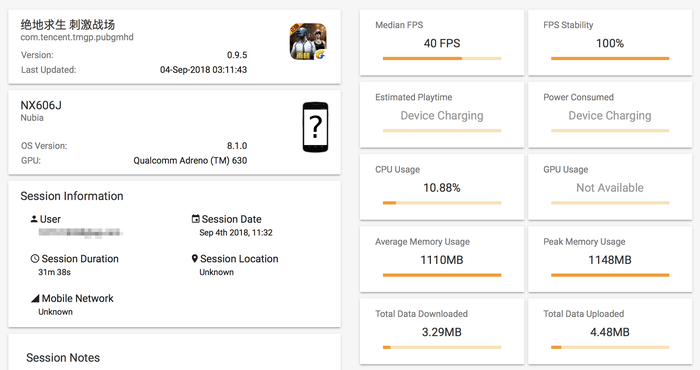Select the Power Consumed card
700x370 pixels.
click(x=610, y=115)
